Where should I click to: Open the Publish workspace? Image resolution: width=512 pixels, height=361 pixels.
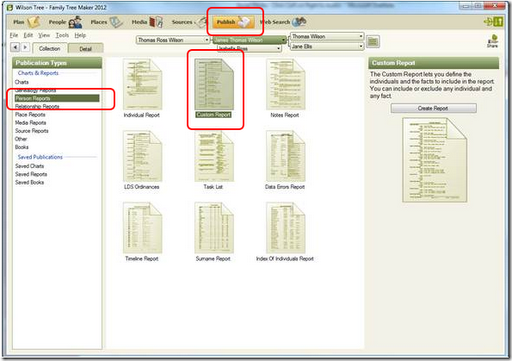[233, 22]
